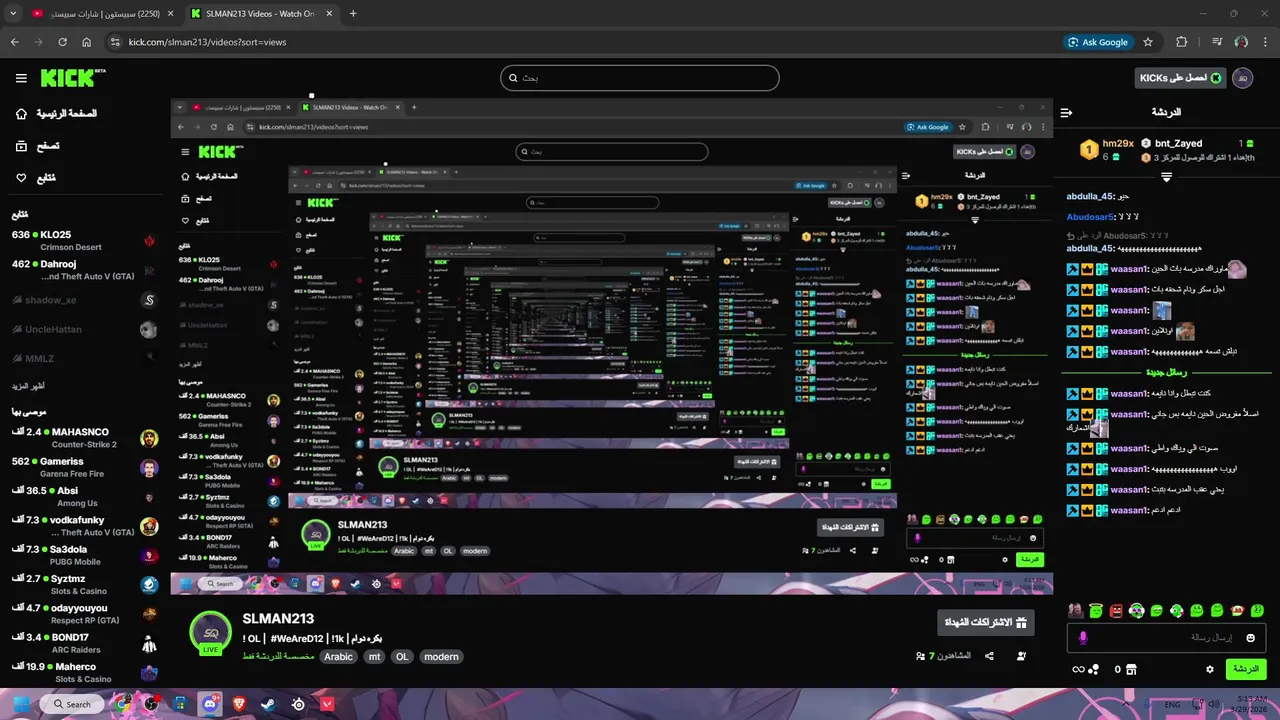
Task: Open UncleHattan channel in sidebar
Action: click(84, 329)
